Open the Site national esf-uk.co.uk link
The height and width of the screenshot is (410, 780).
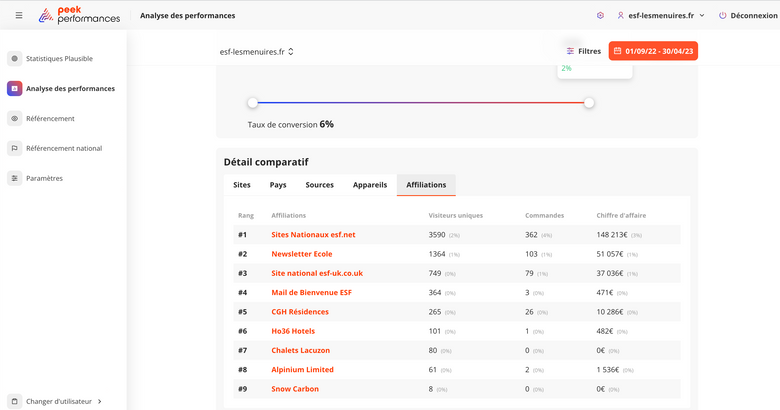[317, 273]
